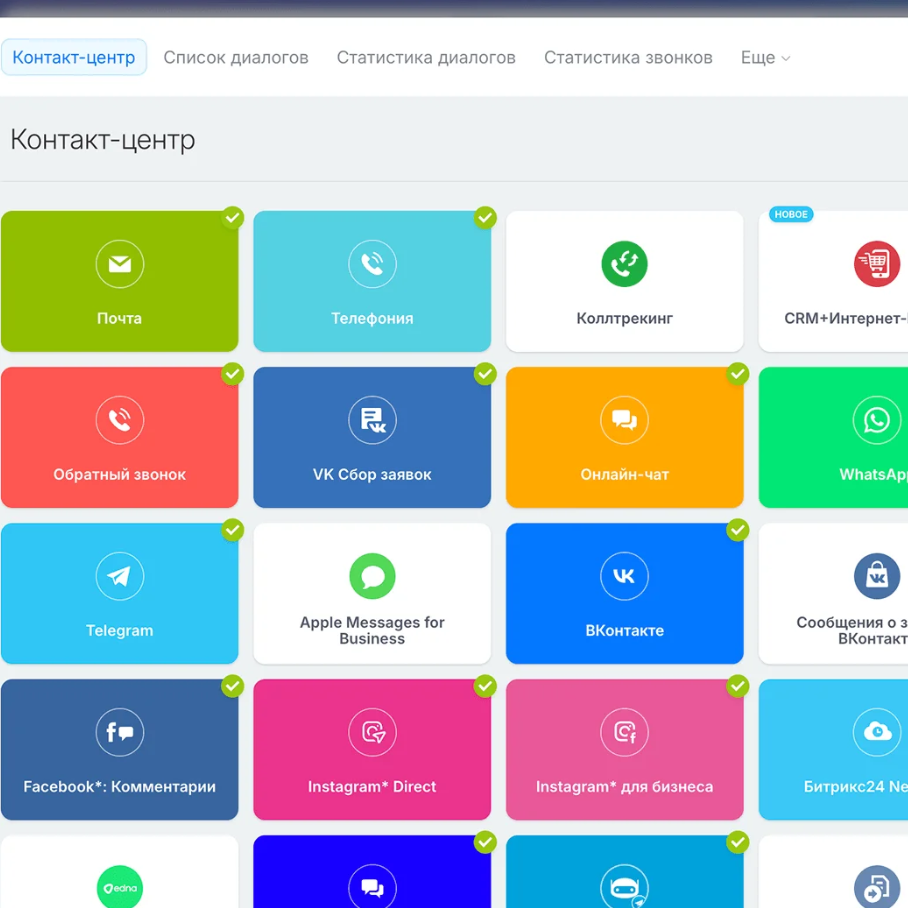The height and width of the screenshot is (908, 908).
Task: Open the Телефония phone icon
Action: point(372,264)
